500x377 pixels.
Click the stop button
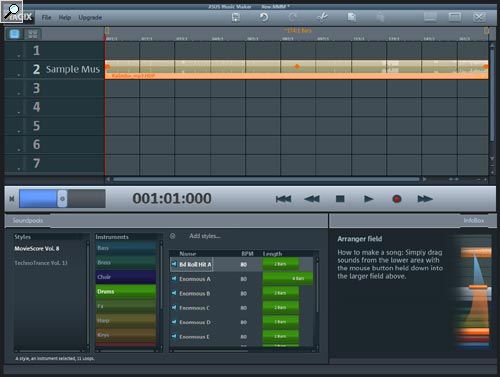pyautogui.click(x=340, y=199)
